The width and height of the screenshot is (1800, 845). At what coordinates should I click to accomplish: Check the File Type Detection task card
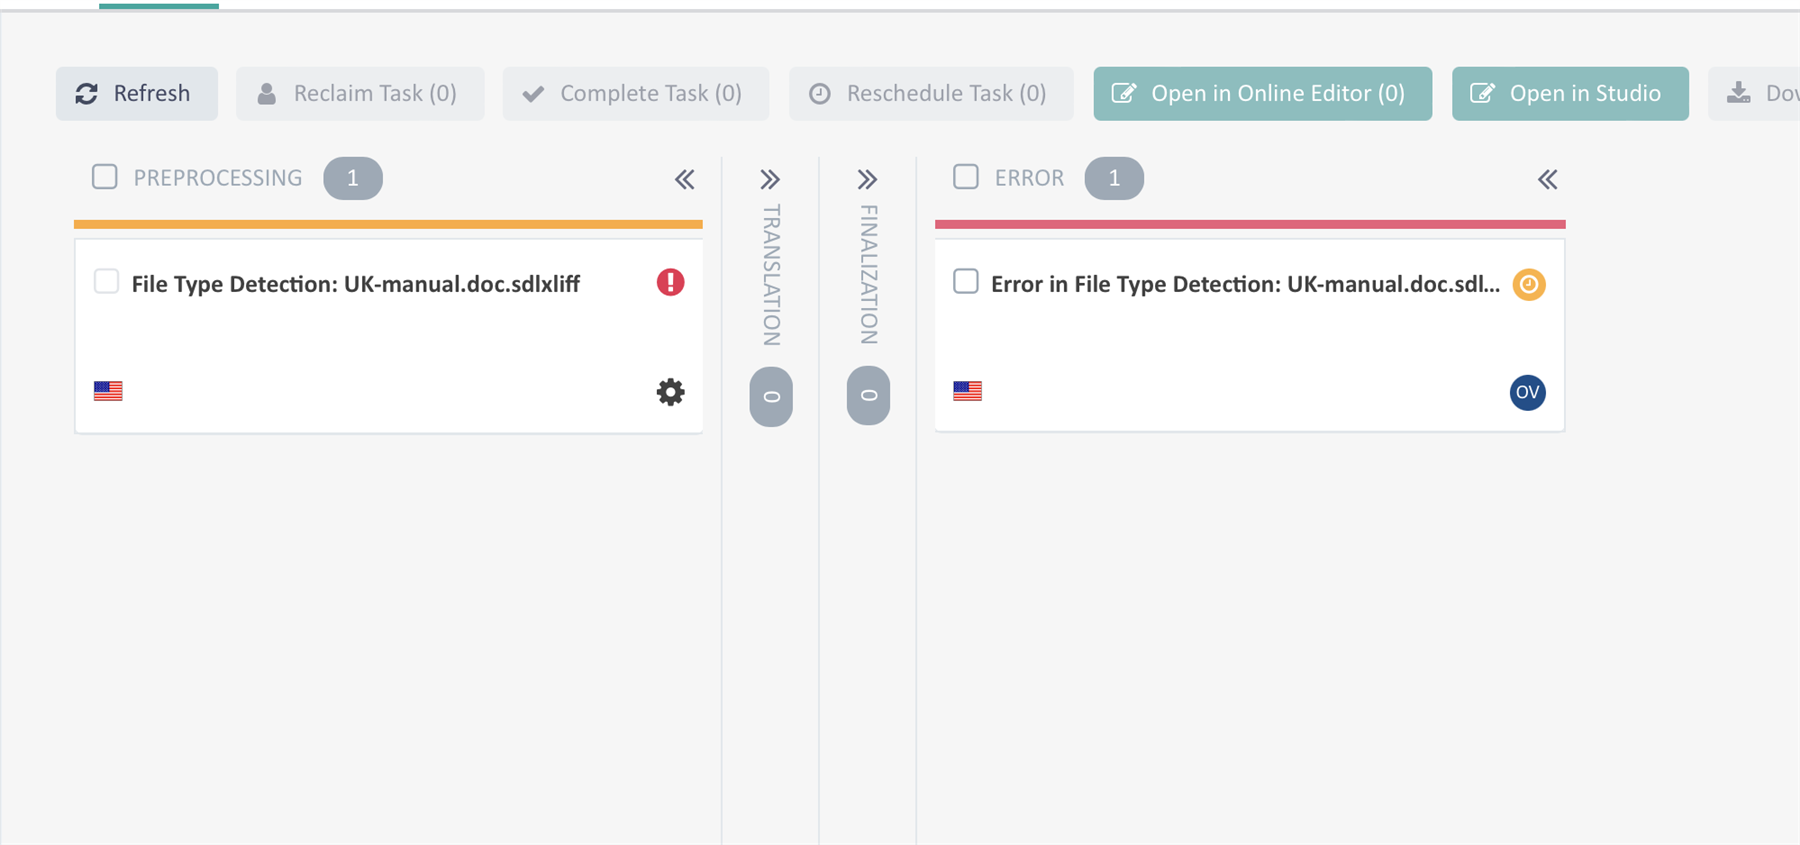coord(106,282)
